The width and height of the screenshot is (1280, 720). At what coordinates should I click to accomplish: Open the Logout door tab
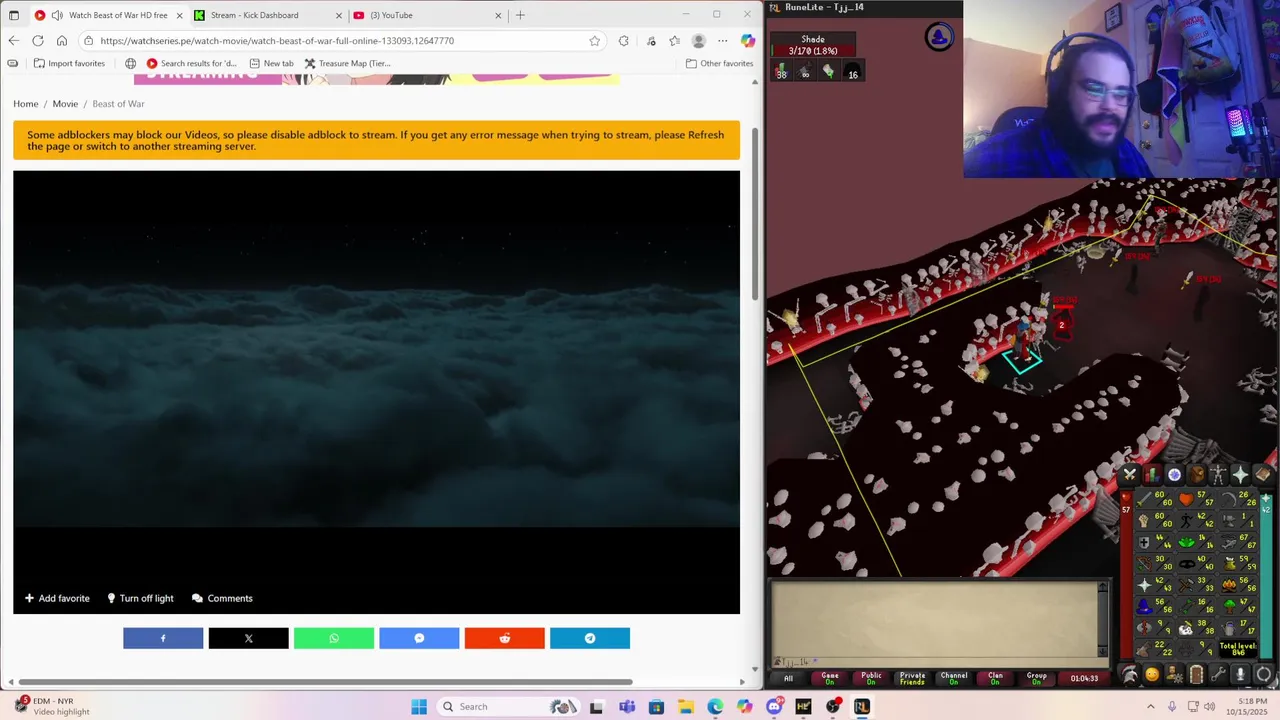click(x=1196, y=674)
